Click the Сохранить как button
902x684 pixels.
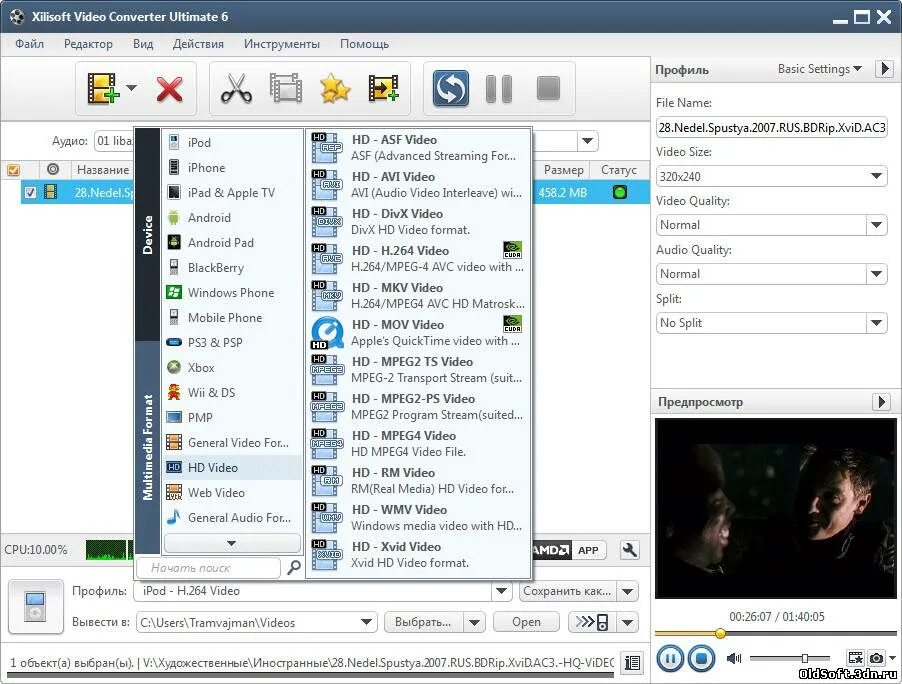[x=568, y=591]
